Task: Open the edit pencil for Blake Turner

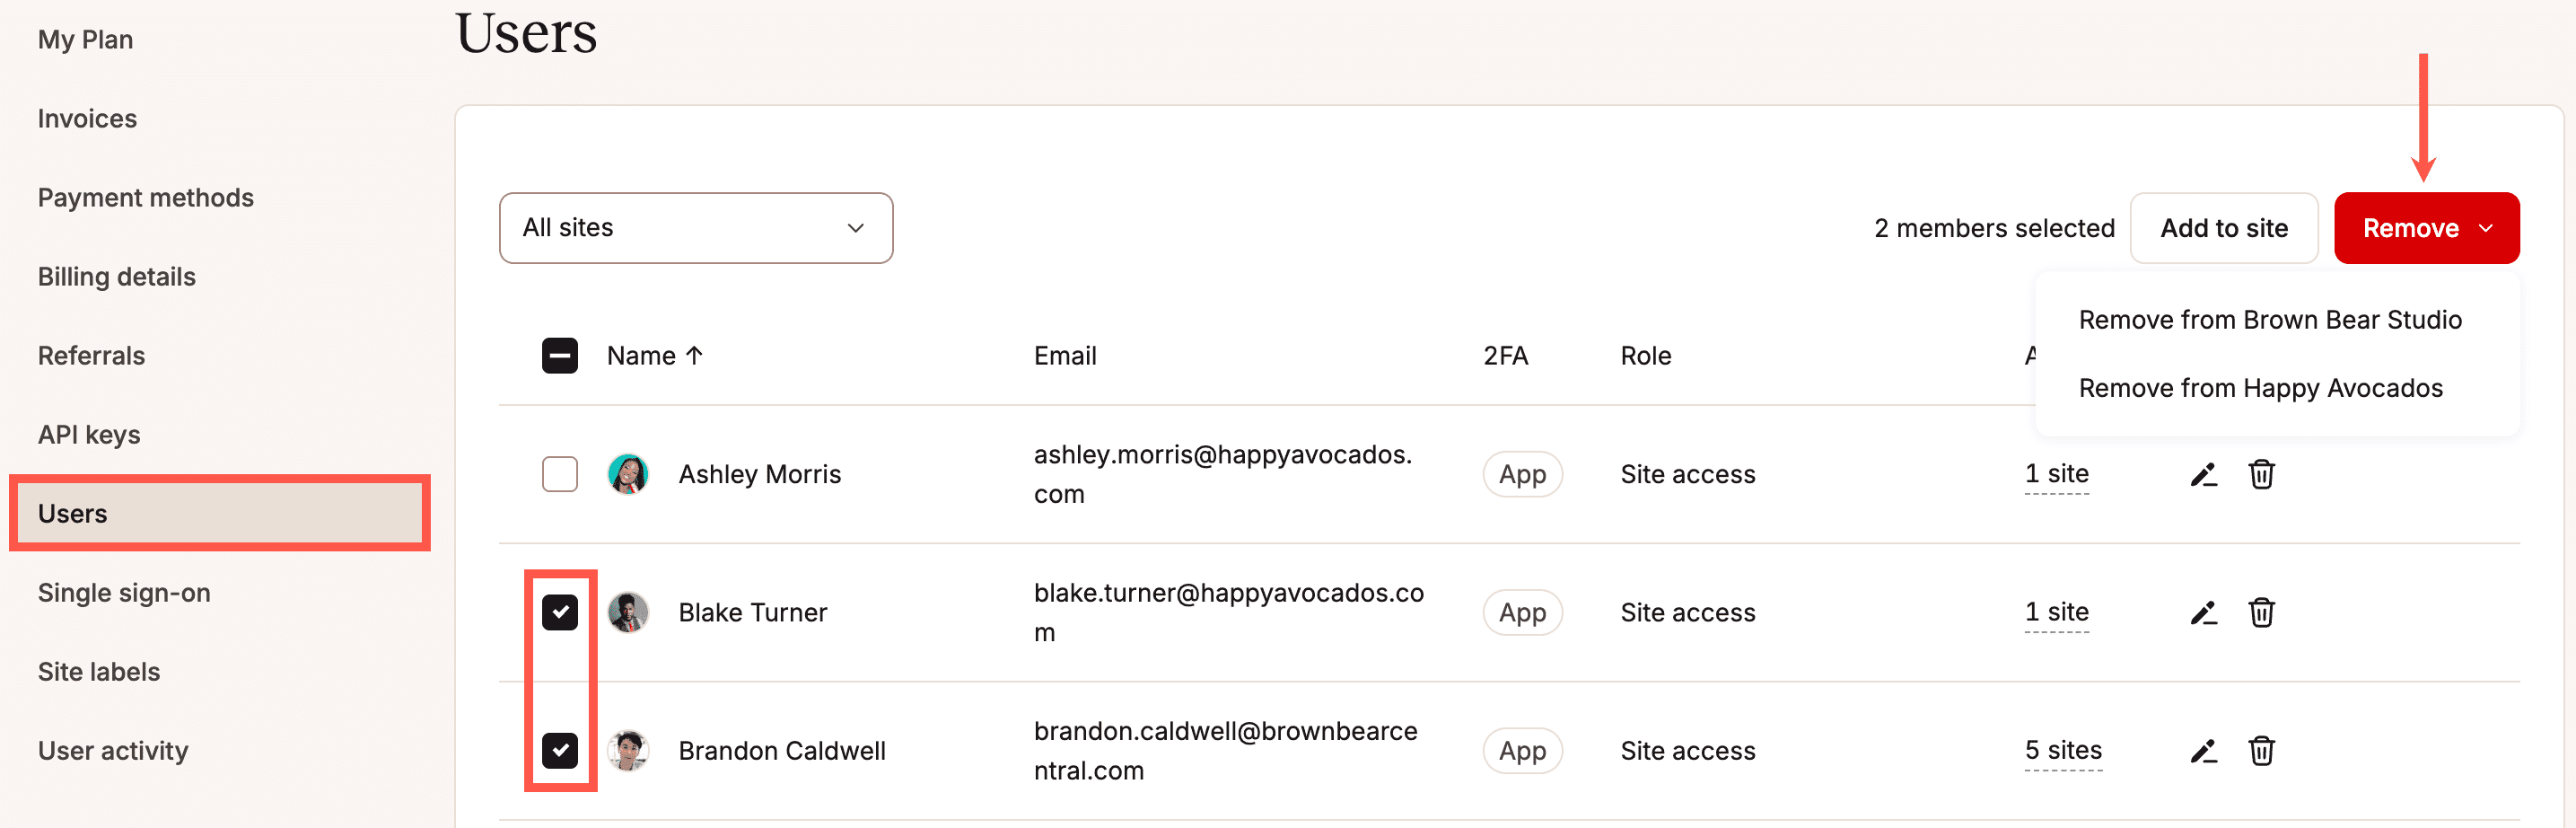Action: [2204, 612]
